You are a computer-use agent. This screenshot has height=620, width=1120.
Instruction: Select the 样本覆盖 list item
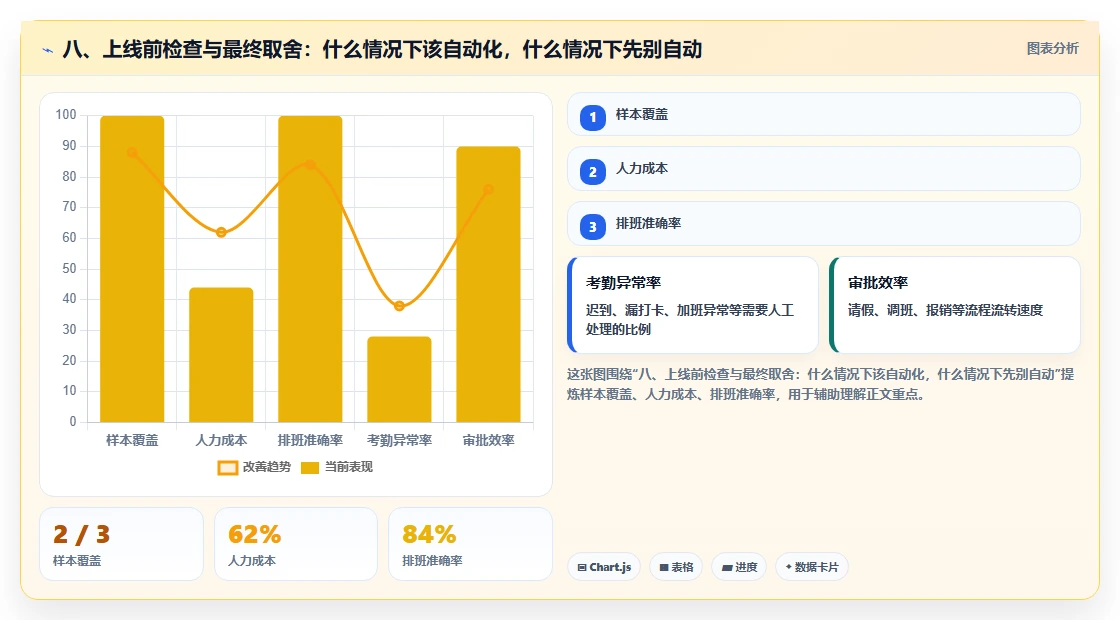(x=824, y=114)
